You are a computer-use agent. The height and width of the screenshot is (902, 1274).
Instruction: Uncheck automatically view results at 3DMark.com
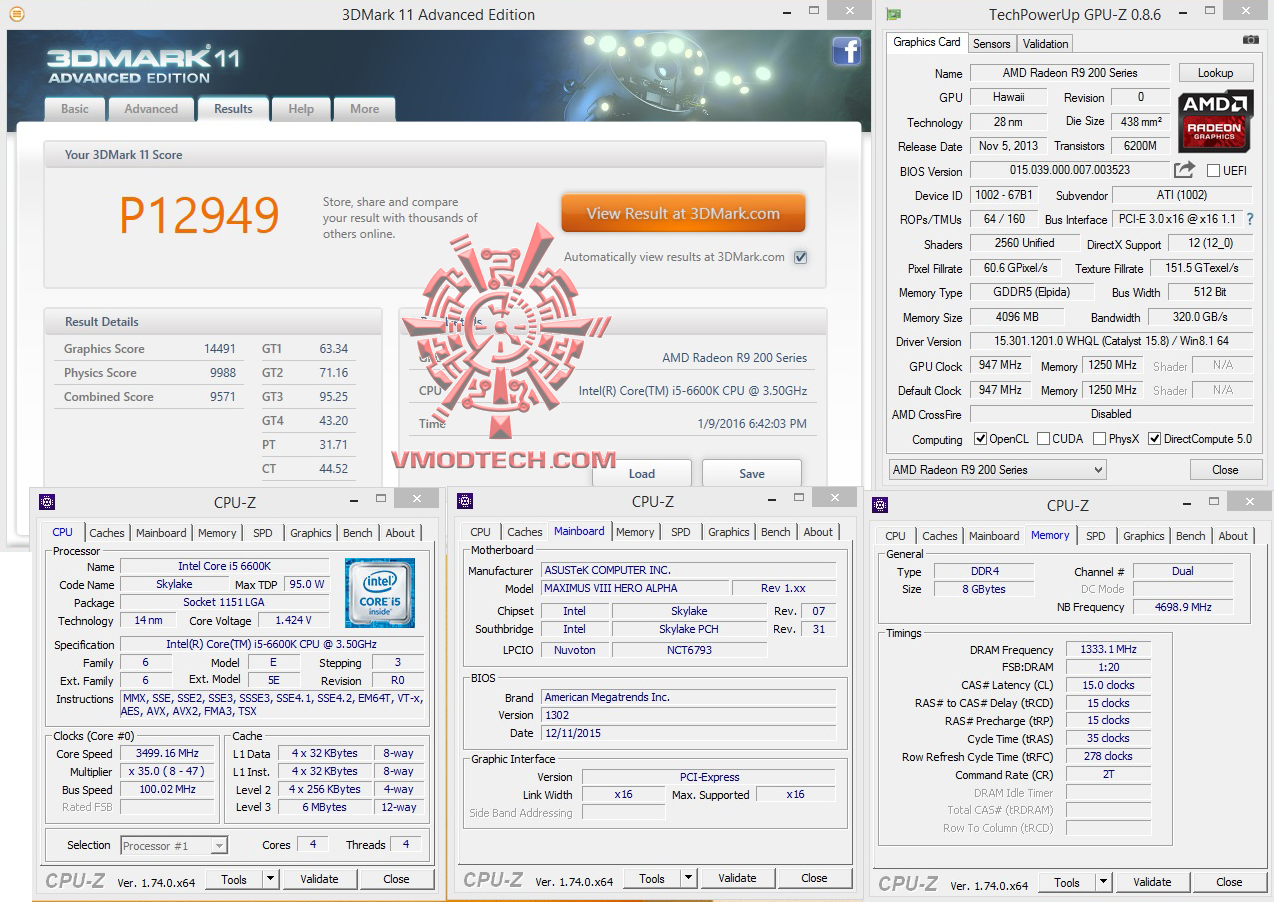tap(800, 257)
